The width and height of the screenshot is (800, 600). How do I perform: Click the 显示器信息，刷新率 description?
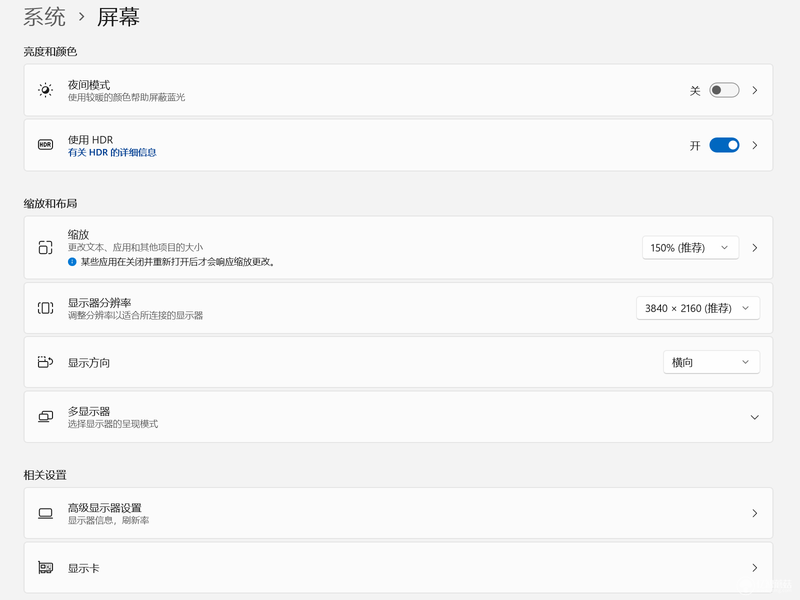pyautogui.click(x=109, y=520)
